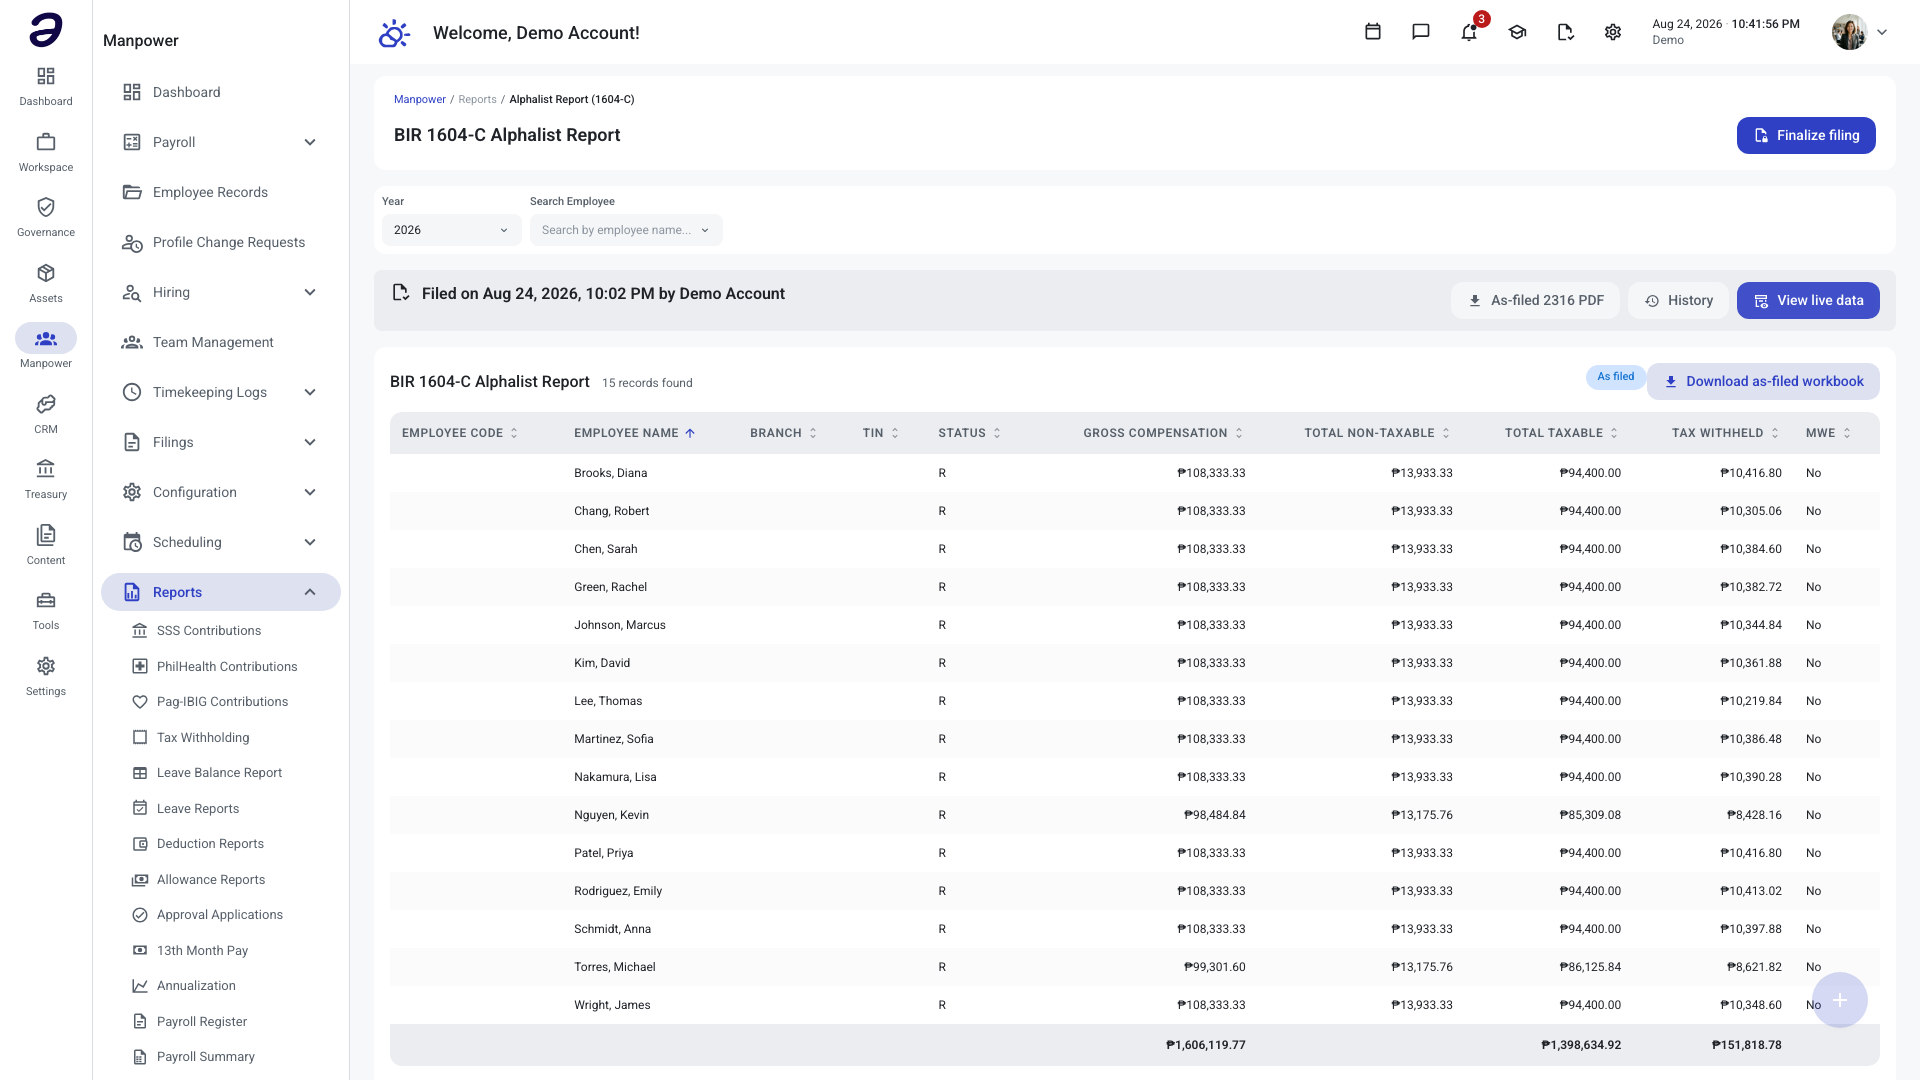Sort by Employee Name column
Screen dimensions: 1920x1080
pos(634,433)
